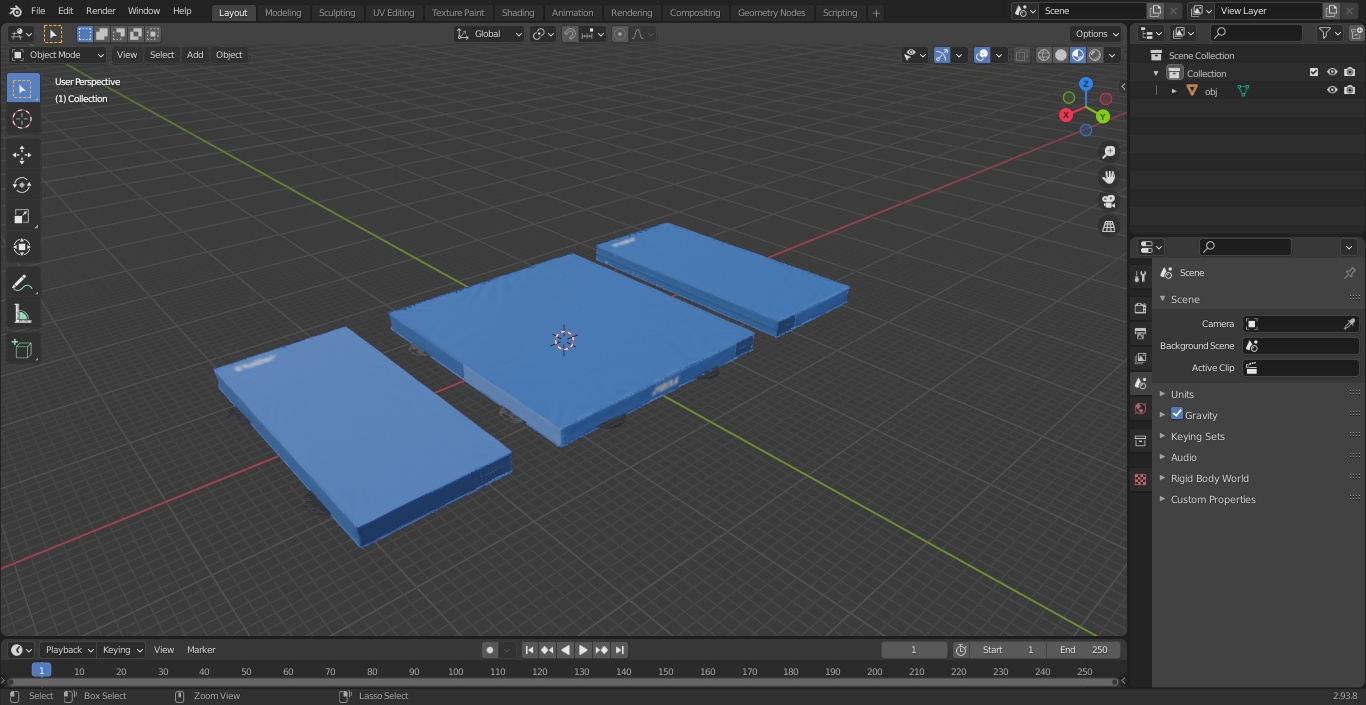Toggle the camera view icon
Screen dimensions: 1366x705
pyautogui.click(x=1108, y=201)
